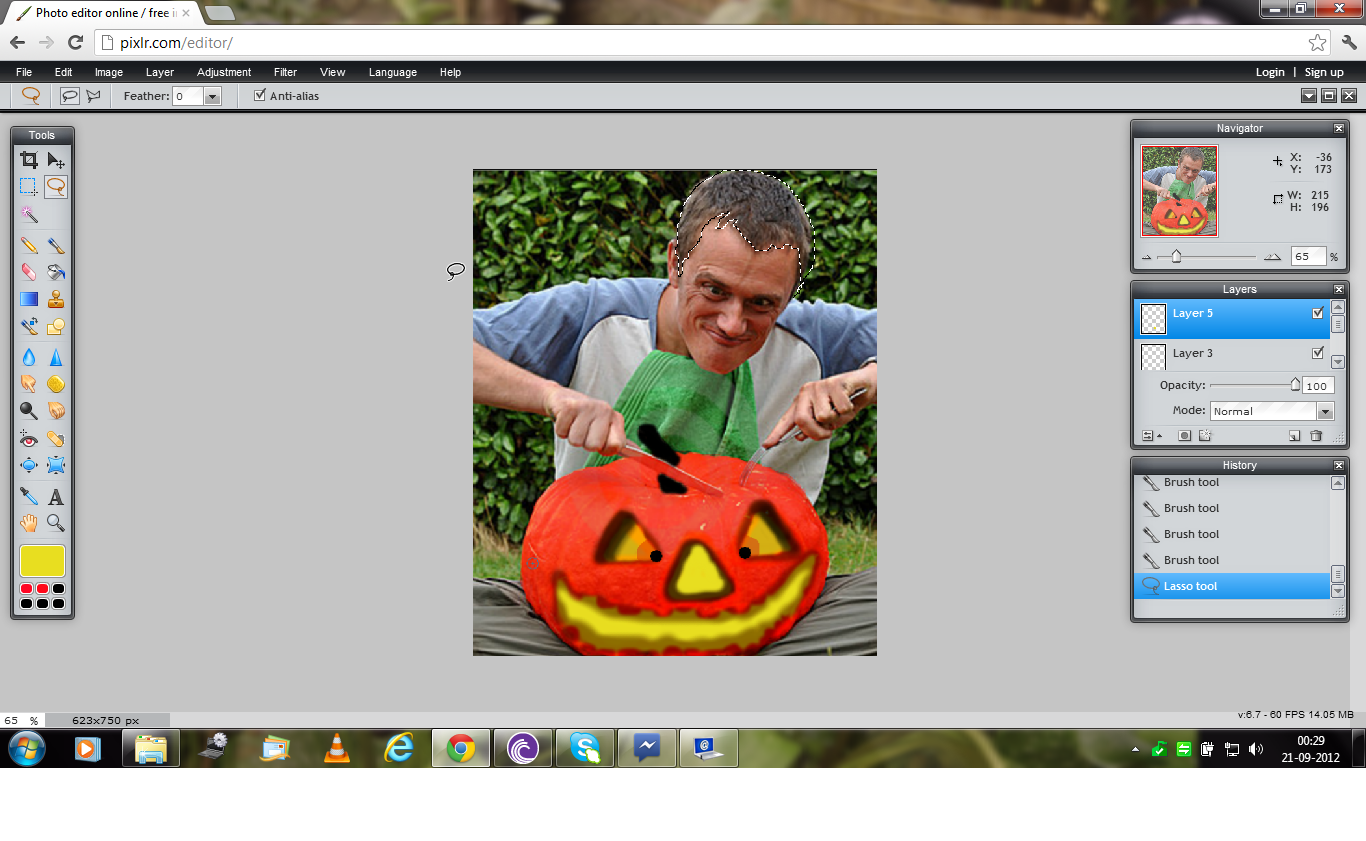Select the Gradient tool
1366x841 pixels.
click(29, 299)
